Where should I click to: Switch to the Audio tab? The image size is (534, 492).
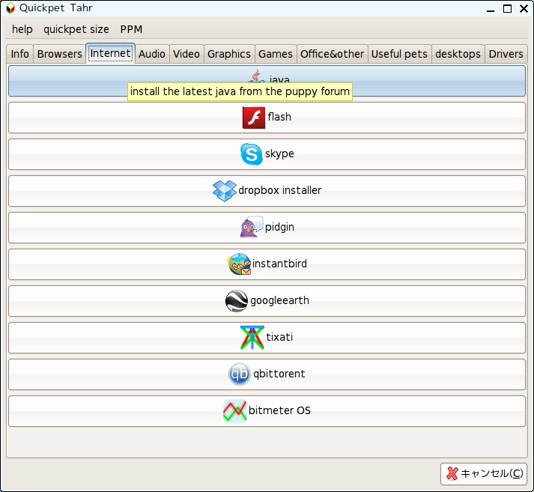pyautogui.click(x=152, y=54)
